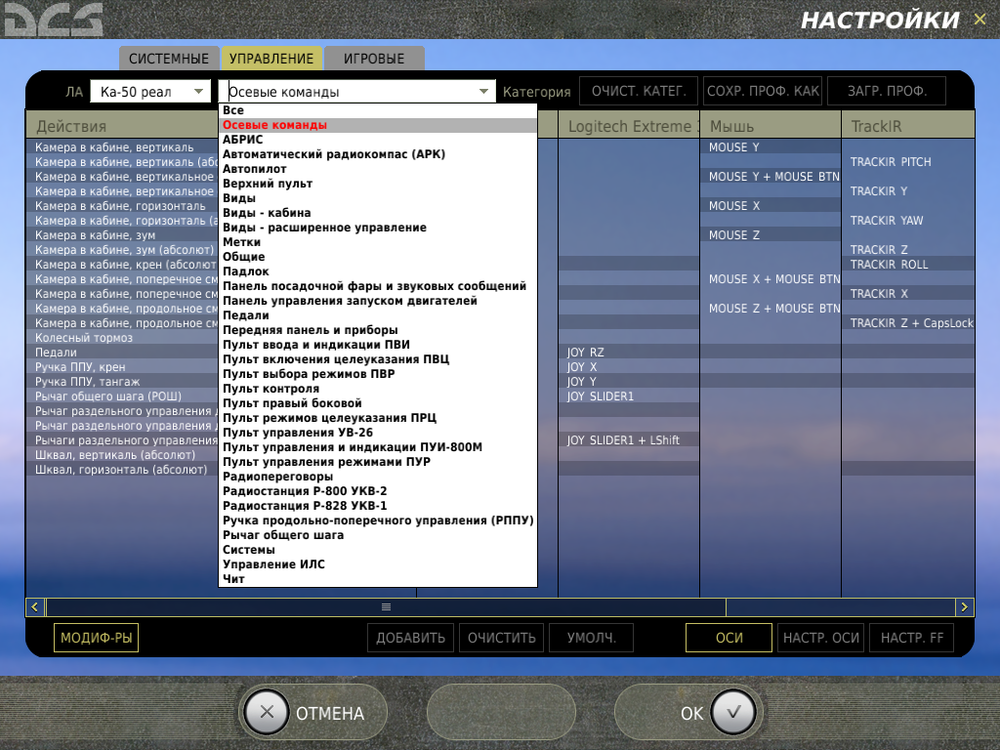Reset bindings using УМОЛЧ. button
The width and height of the screenshot is (1000, 750).
[590, 637]
